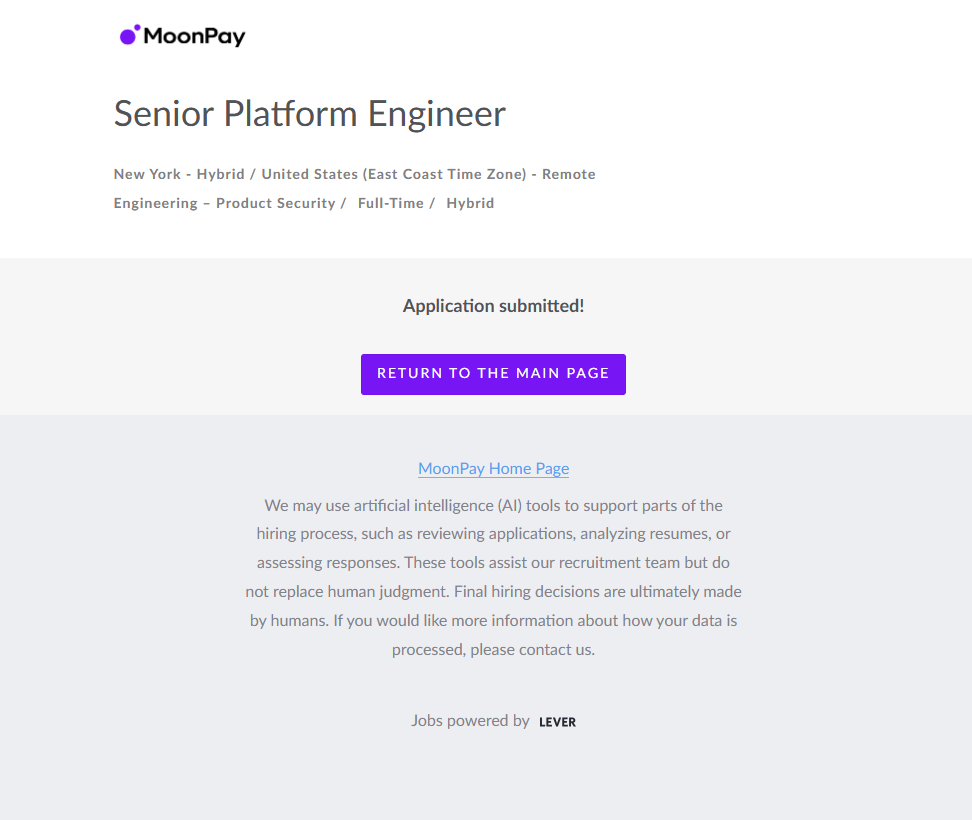
Task: Select the Full-Time commitment label
Action: point(390,203)
